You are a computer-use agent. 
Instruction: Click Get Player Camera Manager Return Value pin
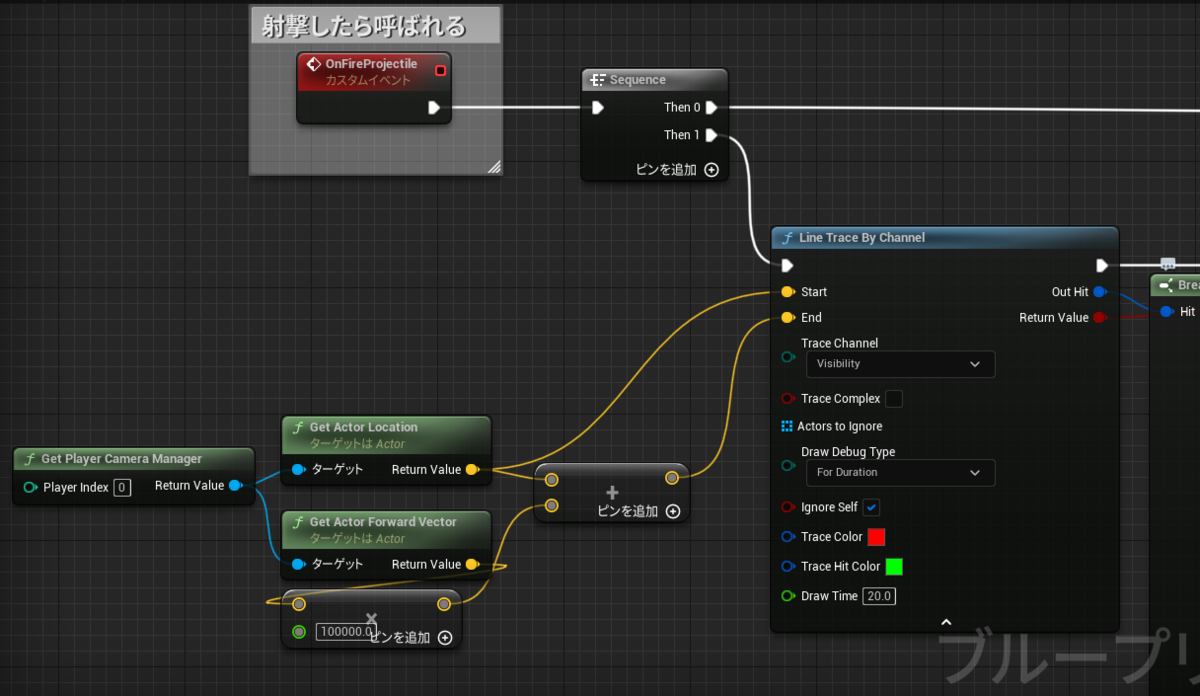coord(235,486)
